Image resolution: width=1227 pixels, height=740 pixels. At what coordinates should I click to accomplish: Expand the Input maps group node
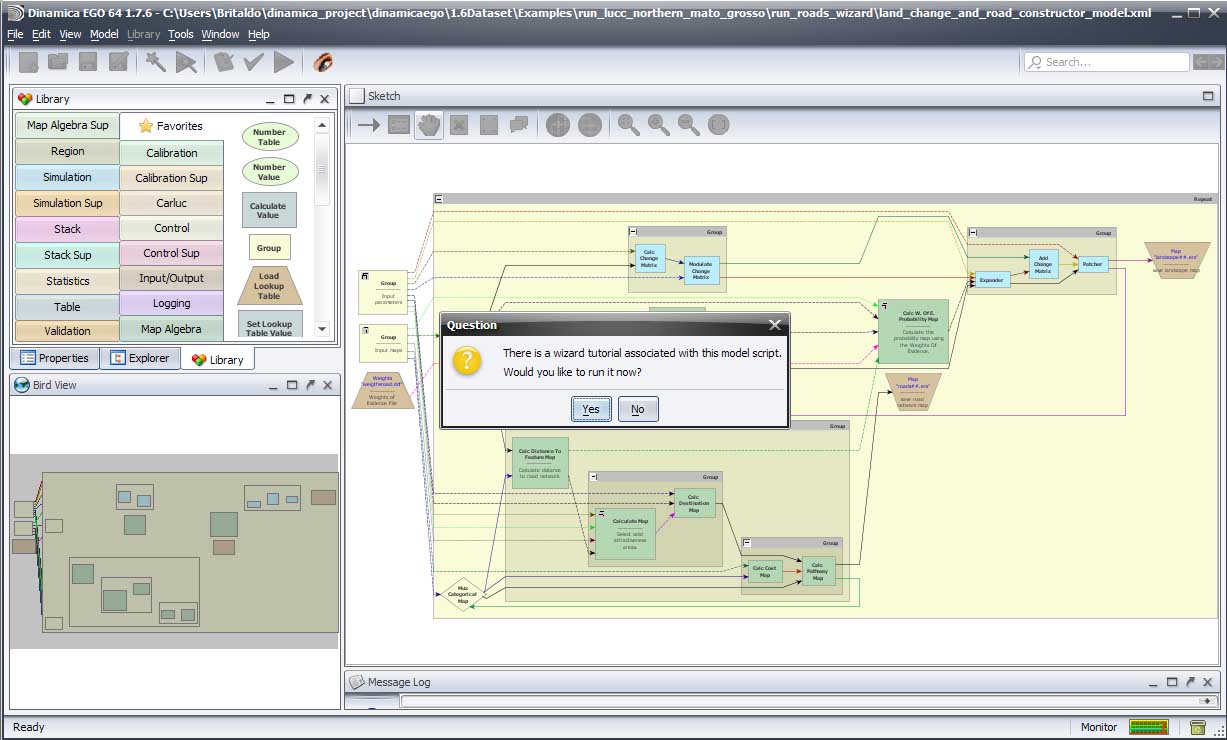(x=366, y=329)
